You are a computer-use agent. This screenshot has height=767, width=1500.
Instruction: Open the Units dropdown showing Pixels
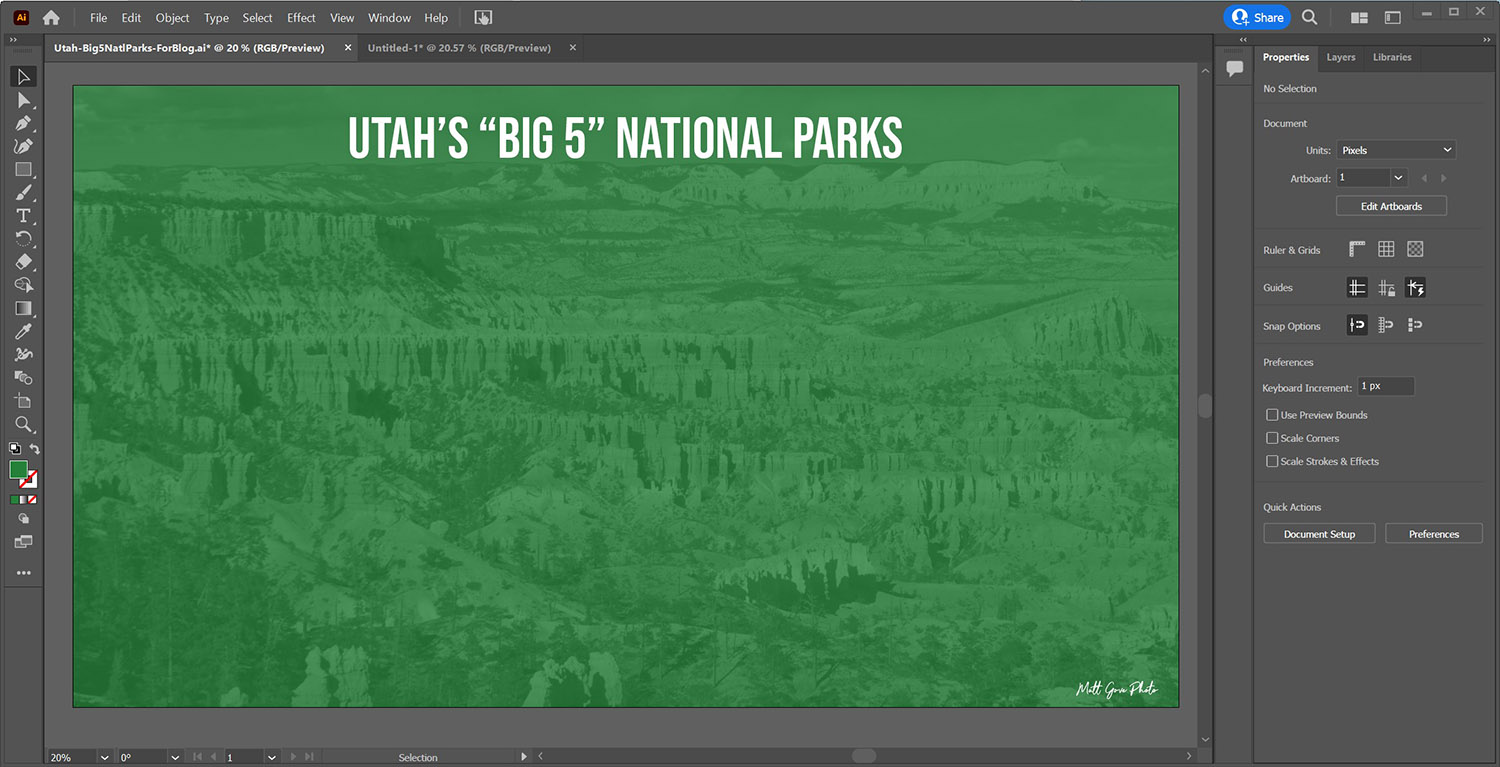1395,150
